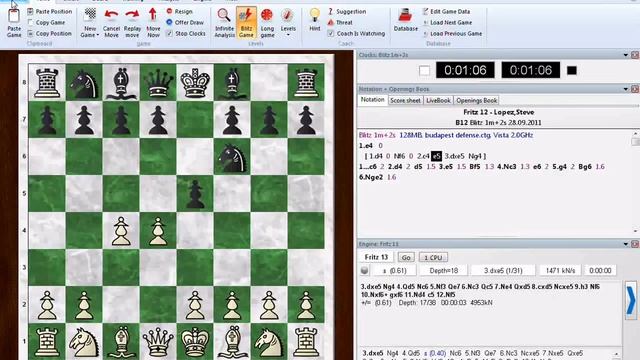Click the white pawn on d4

pyautogui.click(x=158, y=231)
